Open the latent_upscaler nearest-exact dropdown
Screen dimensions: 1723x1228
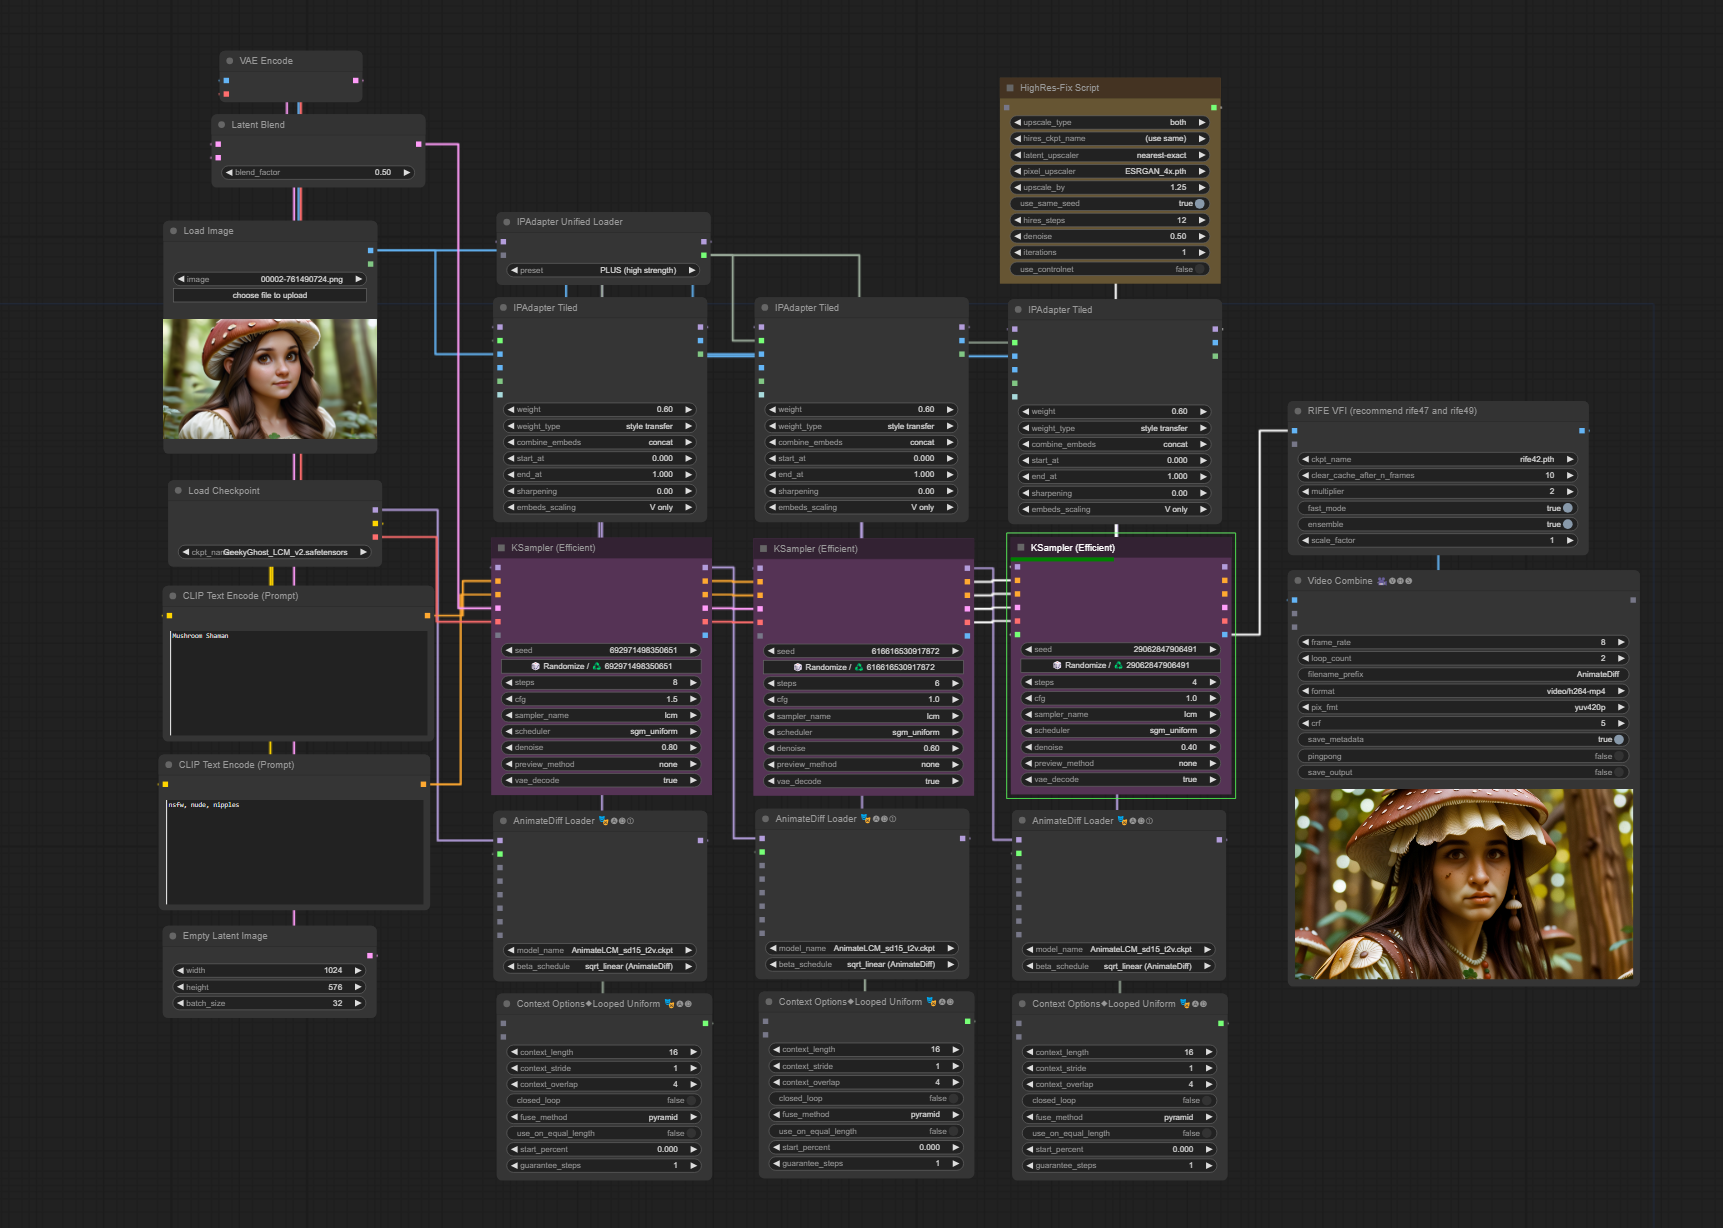(1110, 155)
